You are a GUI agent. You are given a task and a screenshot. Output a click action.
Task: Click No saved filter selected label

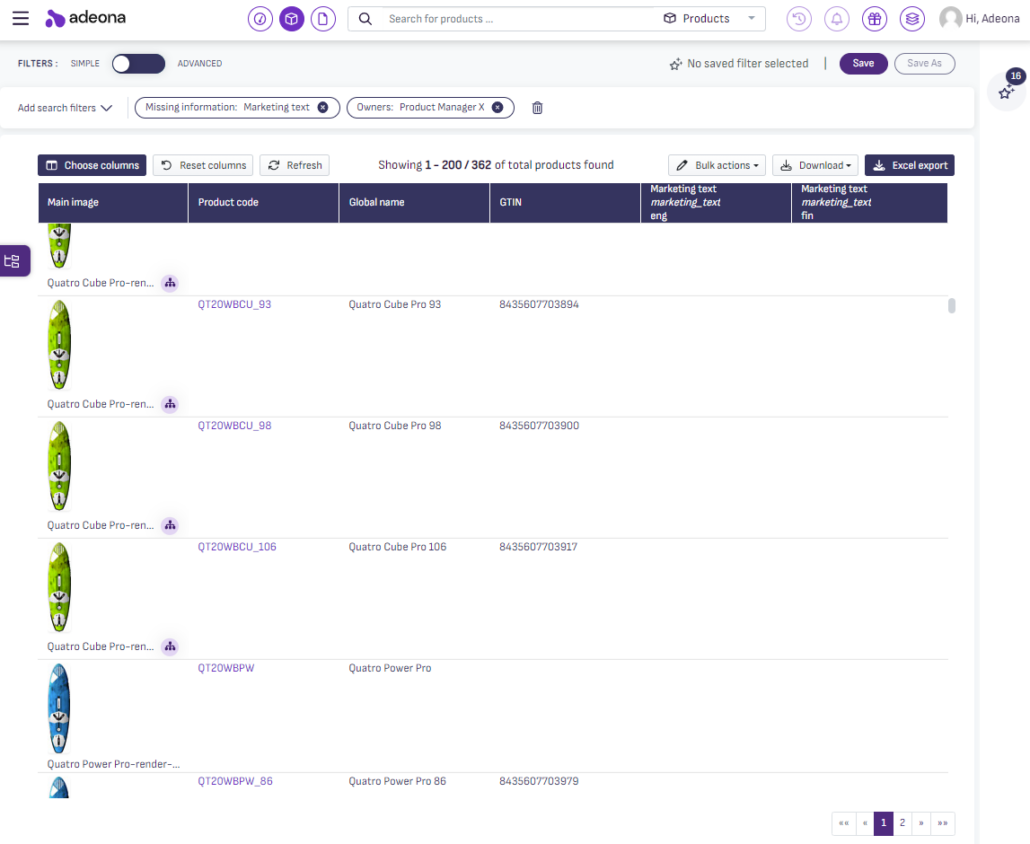click(748, 64)
